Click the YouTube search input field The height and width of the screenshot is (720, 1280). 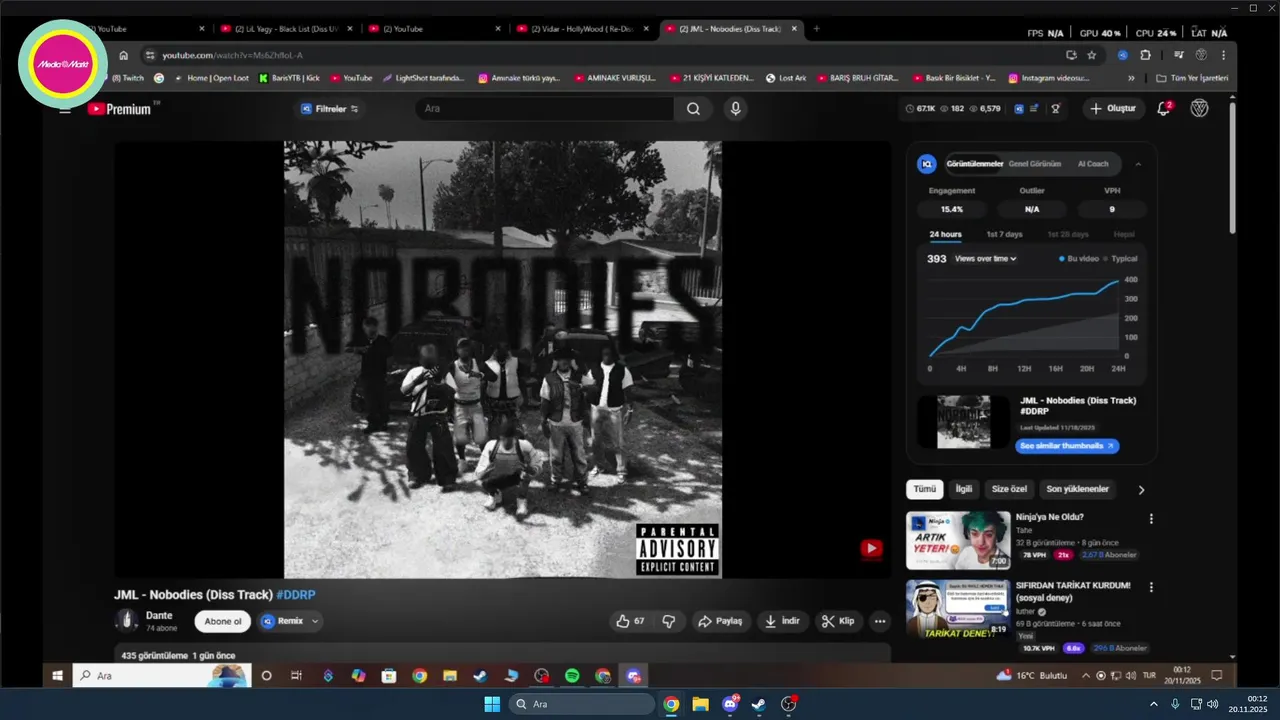click(545, 109)
